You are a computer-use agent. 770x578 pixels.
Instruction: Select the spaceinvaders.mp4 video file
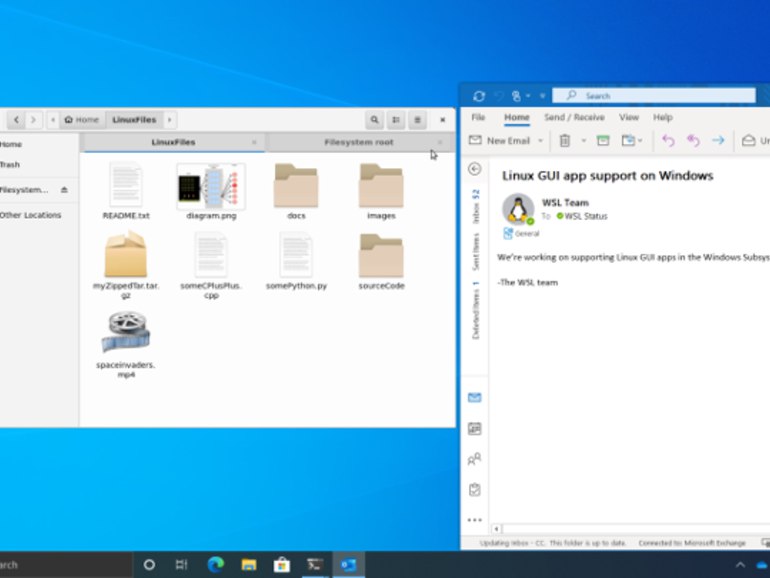pyautogui.click(x=126, y=344)
